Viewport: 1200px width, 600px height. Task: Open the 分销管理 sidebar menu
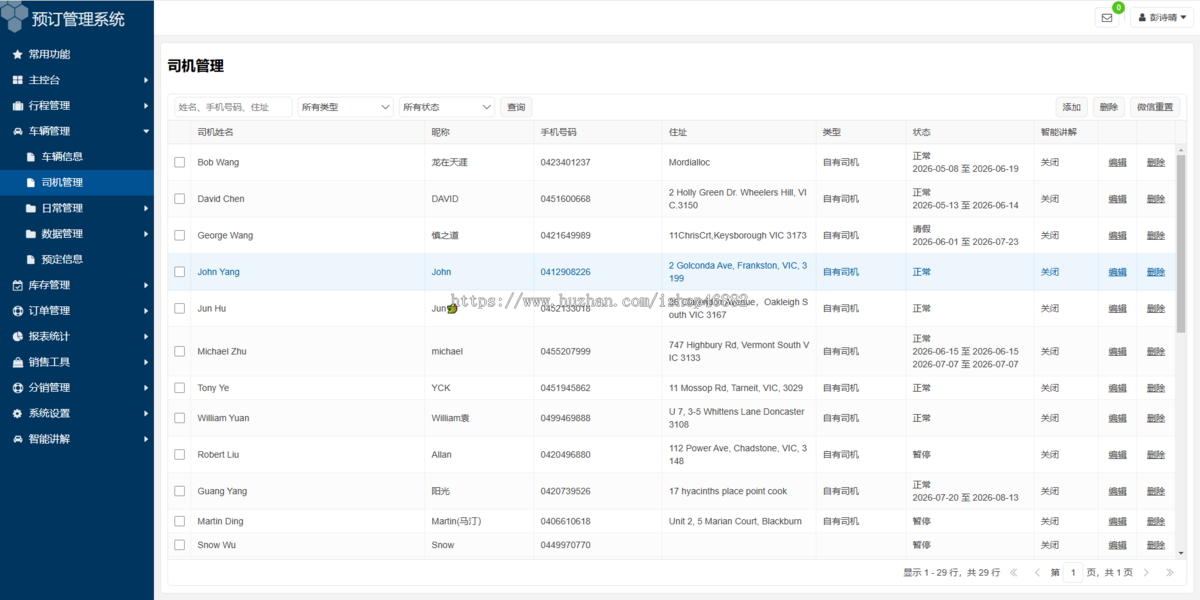click(x=77, y=388)
